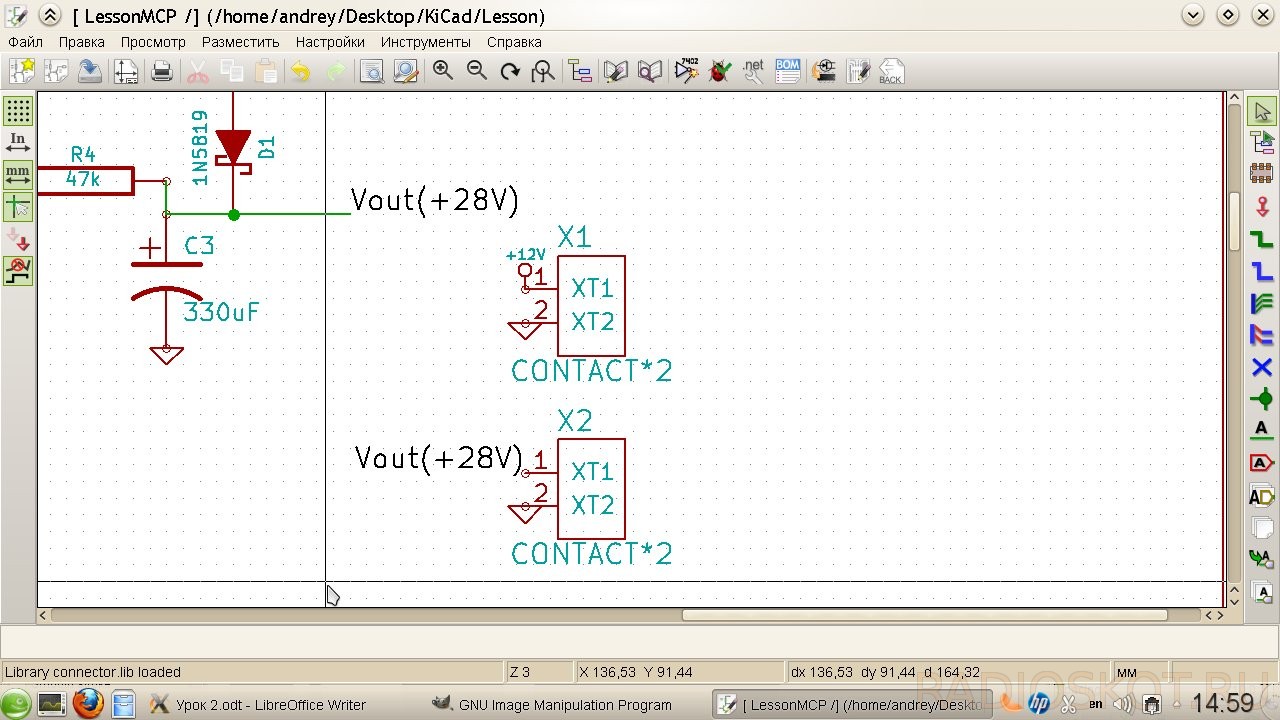The width and height of the screenshot is (1280, 720).
Task: Print the schematic
Action: pyautogui.click(x=162, y=71)
